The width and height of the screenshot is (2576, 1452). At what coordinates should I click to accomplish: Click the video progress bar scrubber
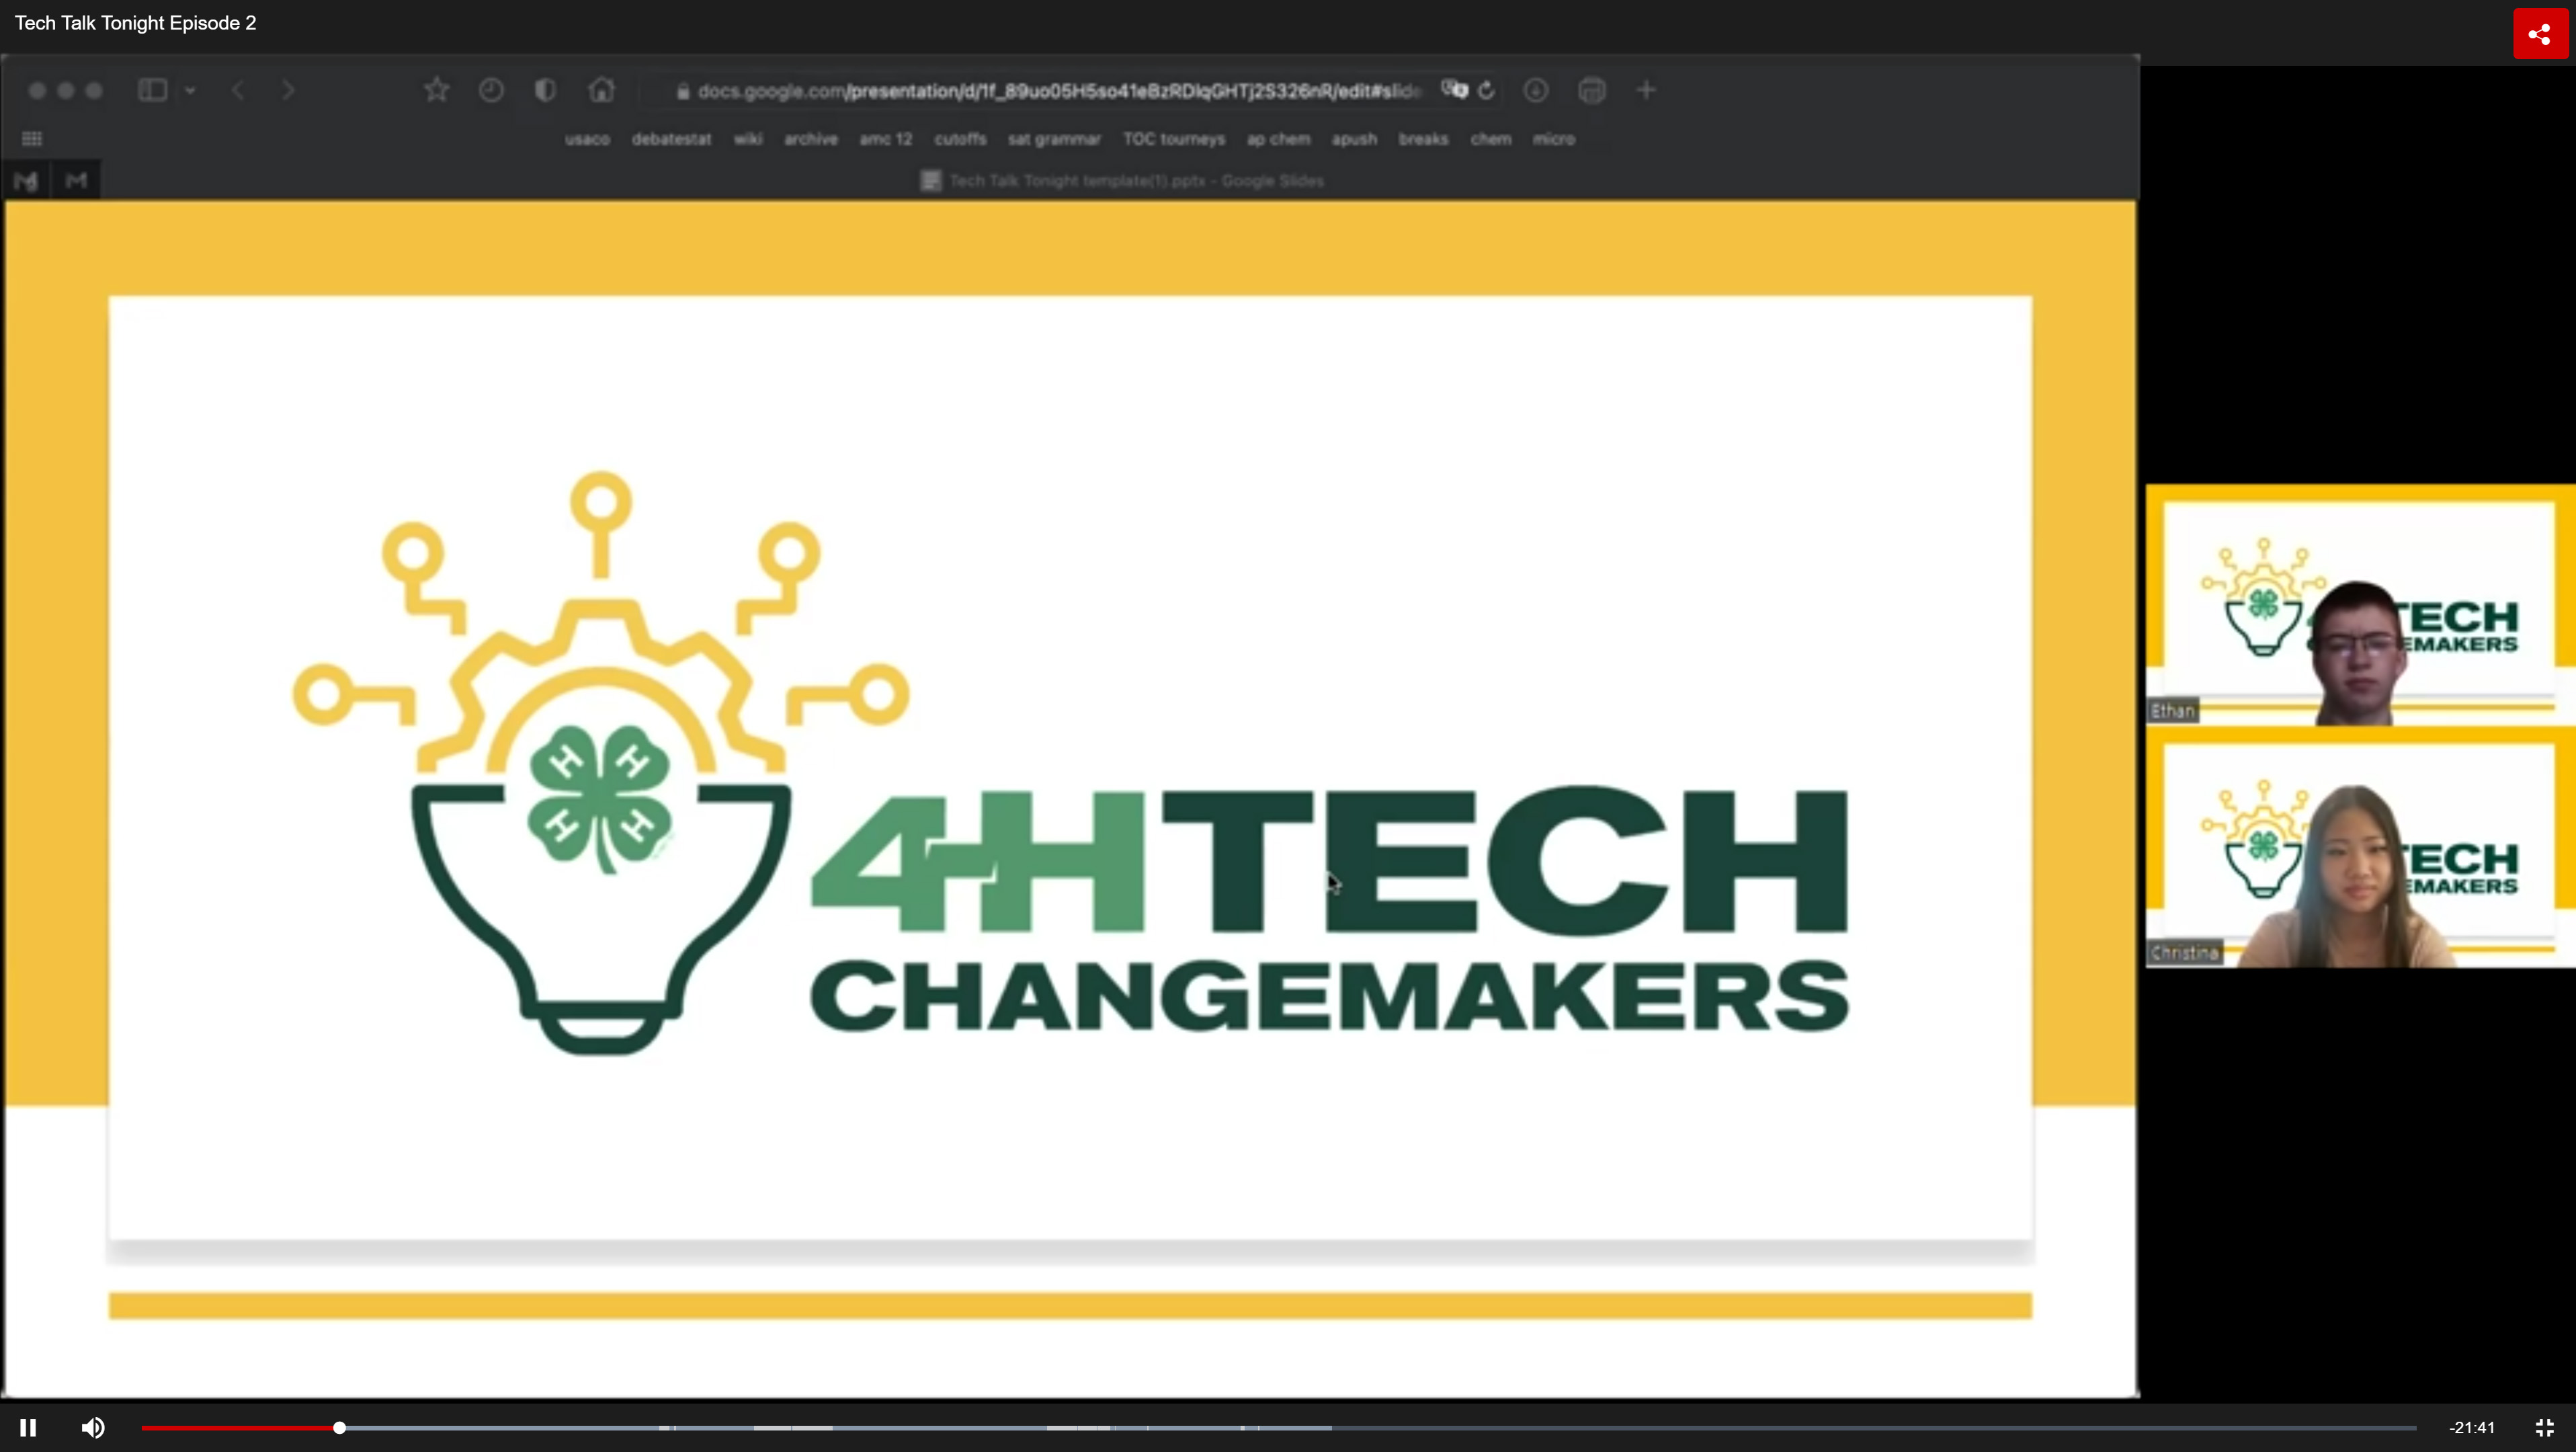point(339,1427)
